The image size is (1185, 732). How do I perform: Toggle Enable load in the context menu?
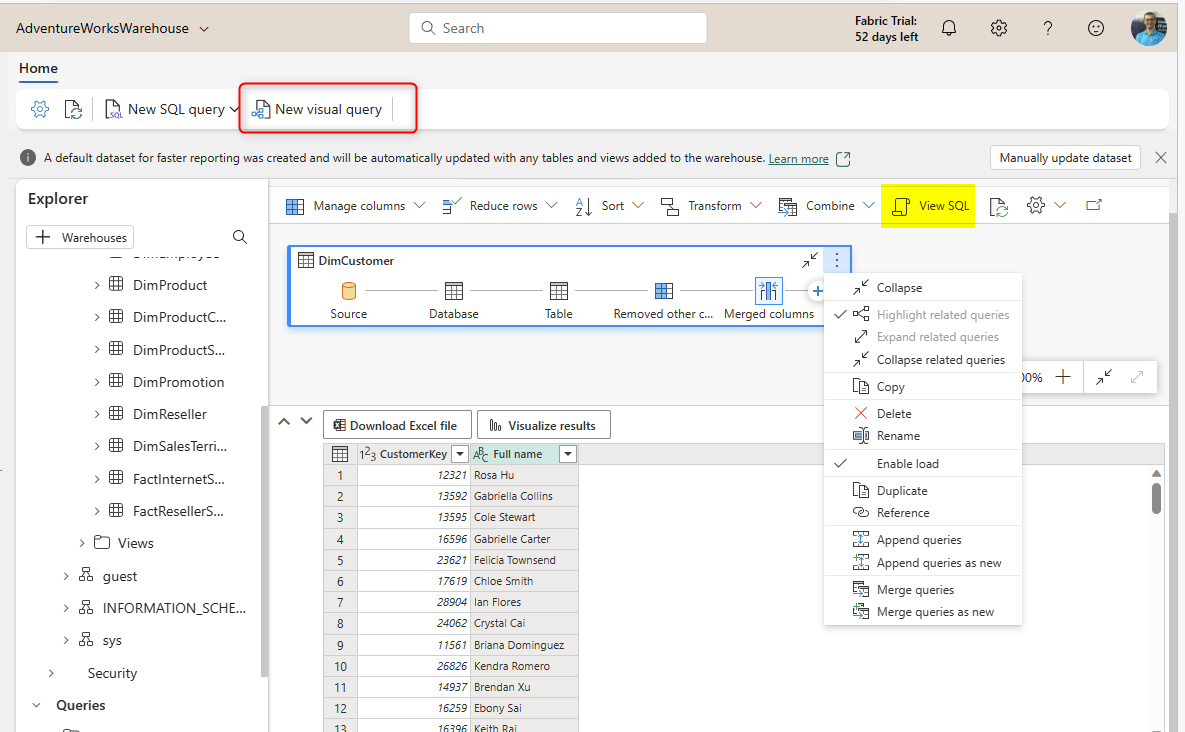(907, 464)
